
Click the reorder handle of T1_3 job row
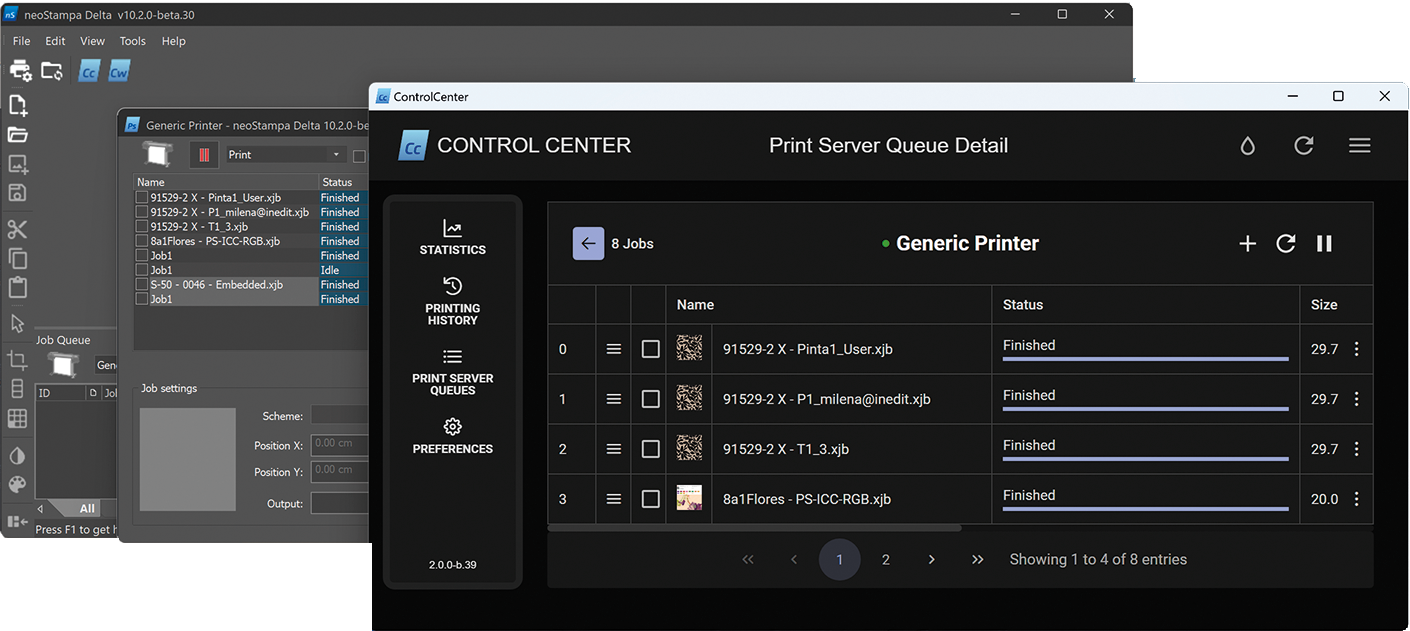point(614,449)
